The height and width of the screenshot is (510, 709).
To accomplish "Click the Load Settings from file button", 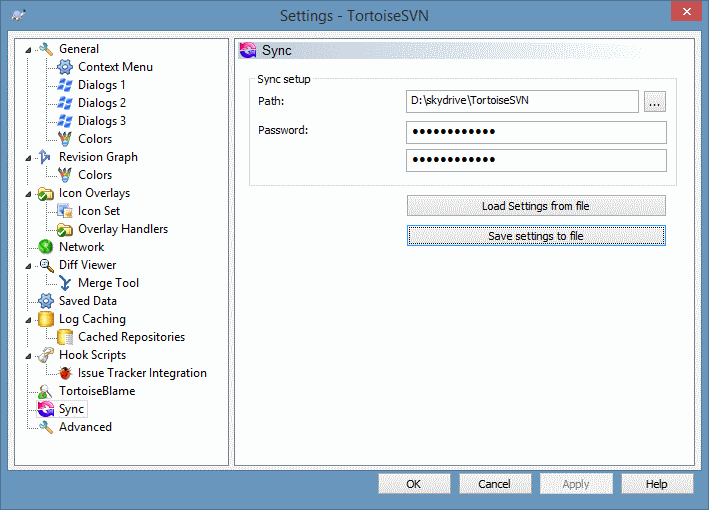I will click(536, 206).
